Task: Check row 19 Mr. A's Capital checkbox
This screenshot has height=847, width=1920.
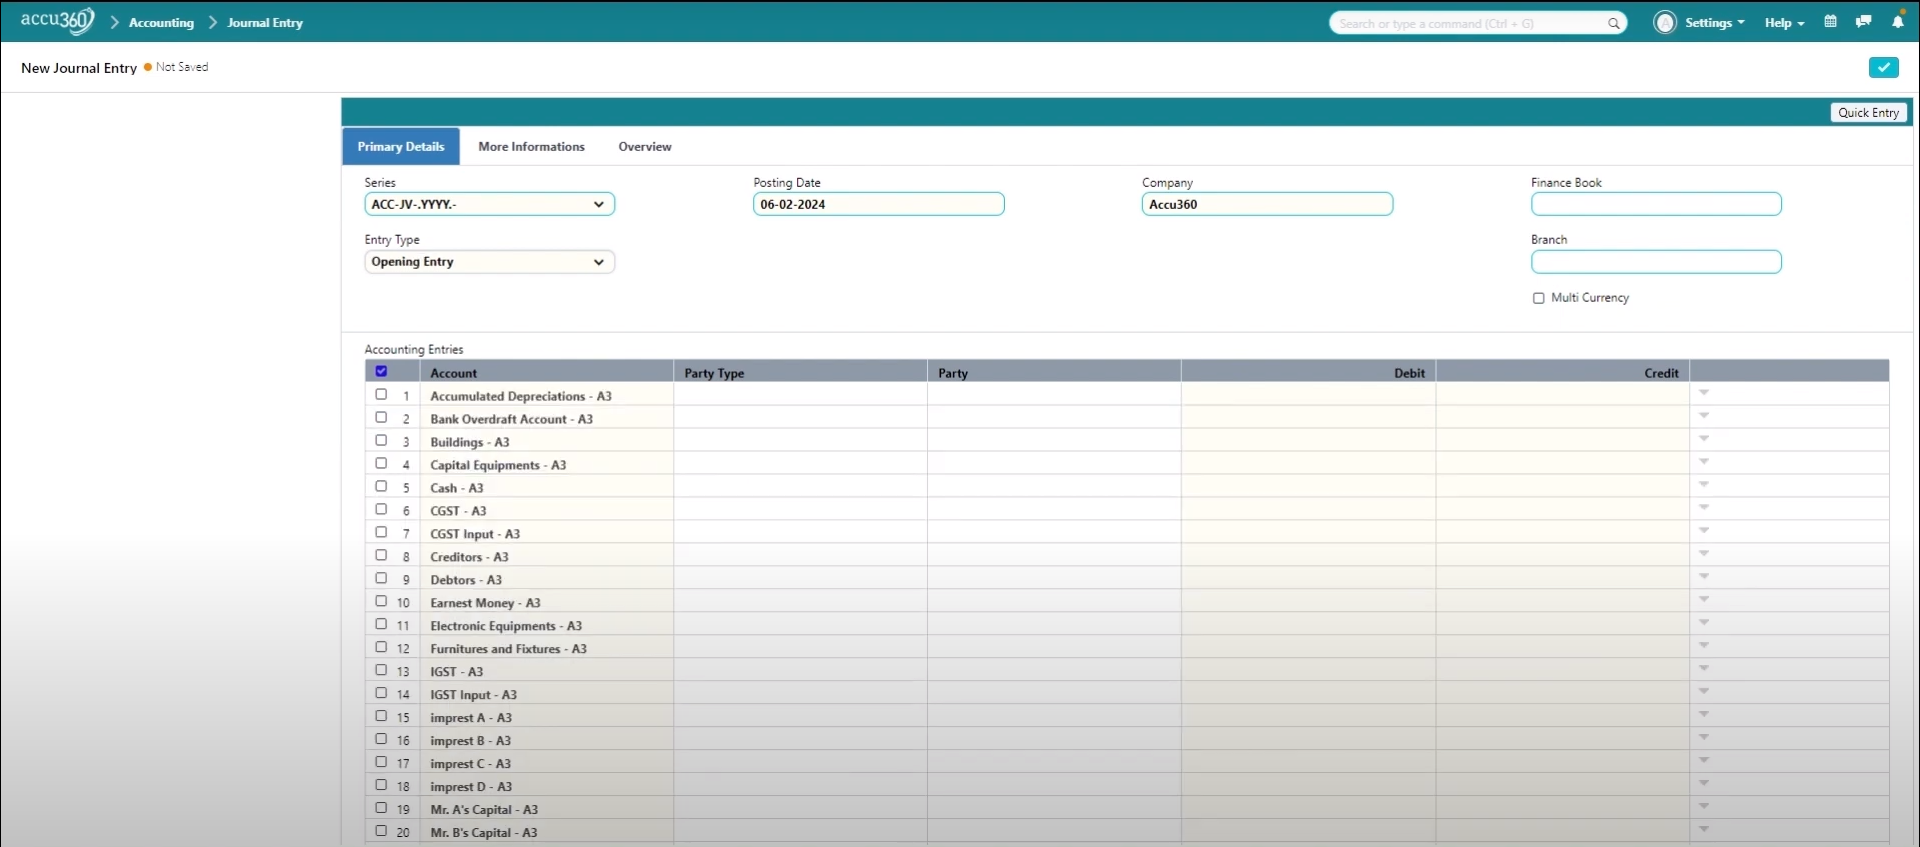Action: (381, 808)
